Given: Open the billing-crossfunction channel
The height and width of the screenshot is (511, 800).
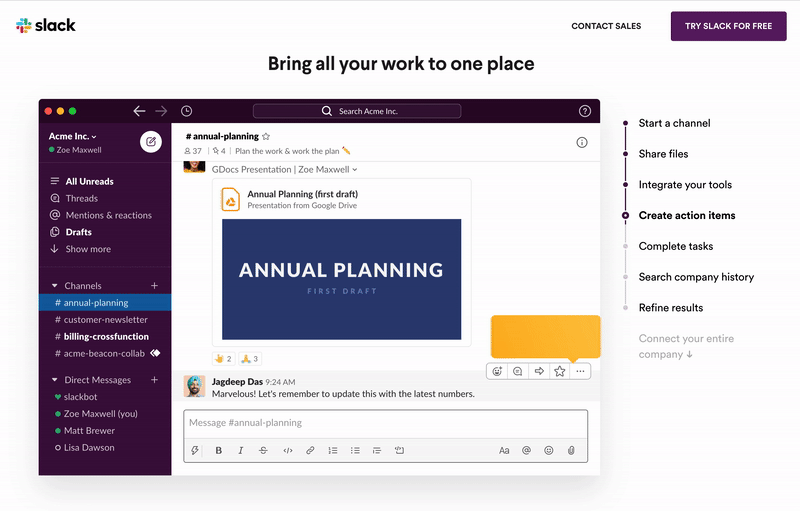Looking at the screenshot, I should coord(105,337).
